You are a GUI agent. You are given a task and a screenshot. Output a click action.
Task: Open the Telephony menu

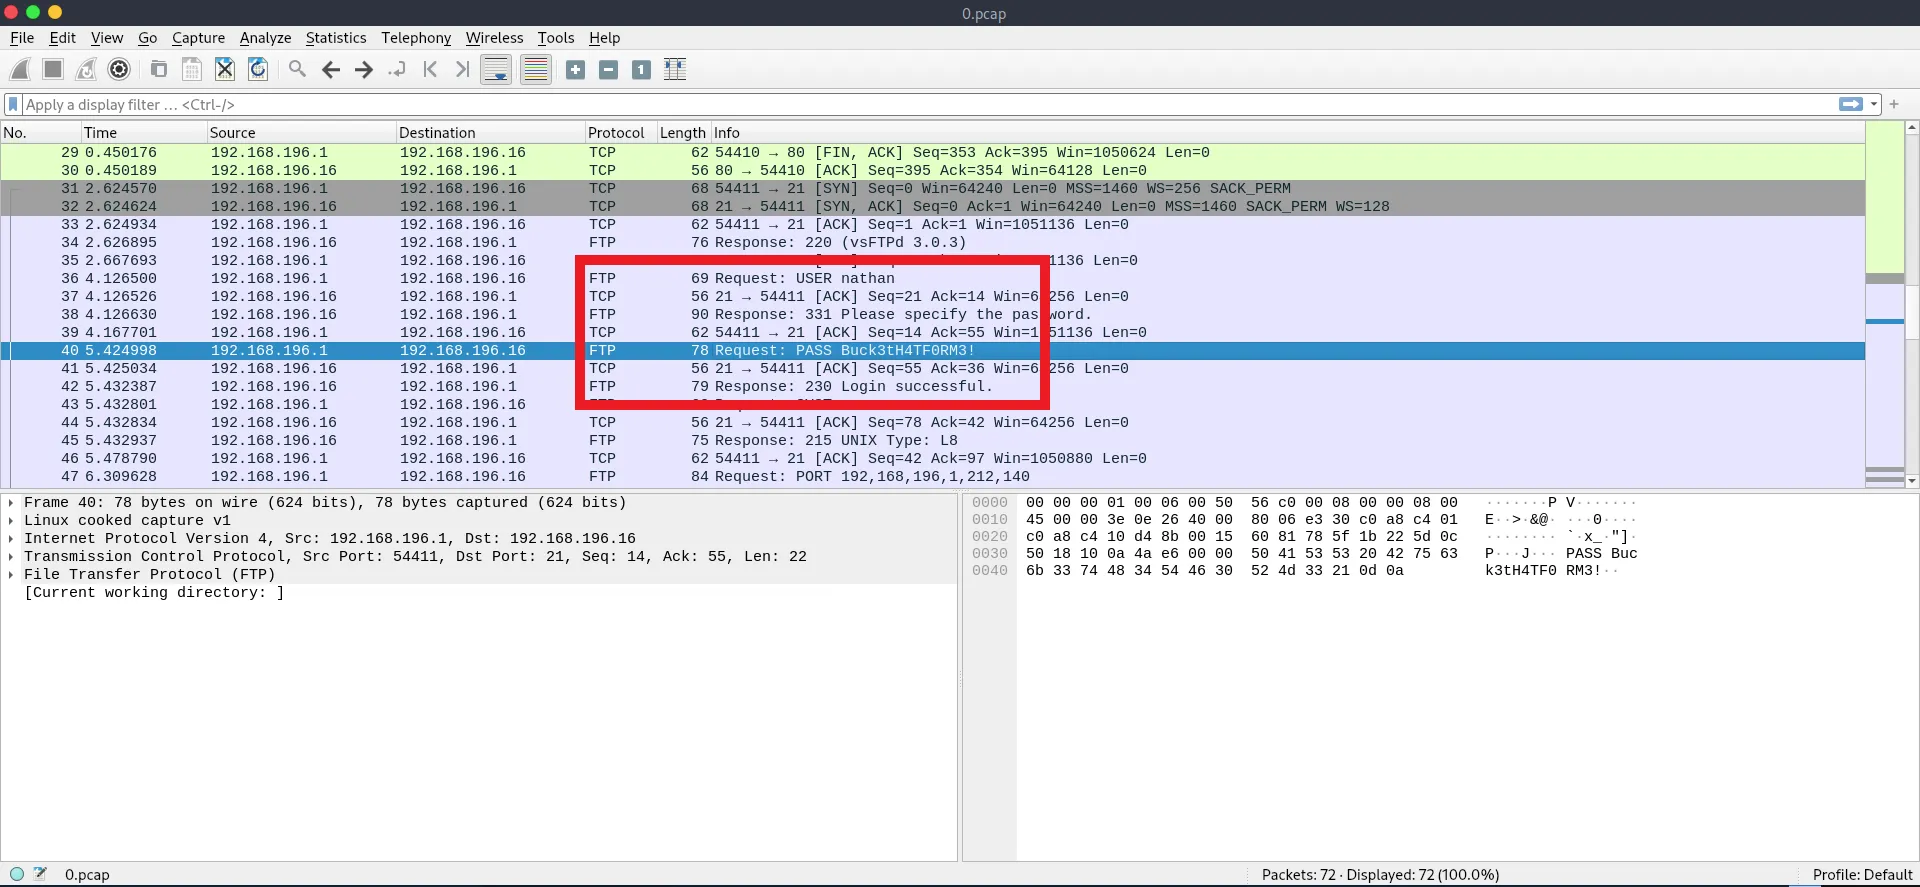416,38
